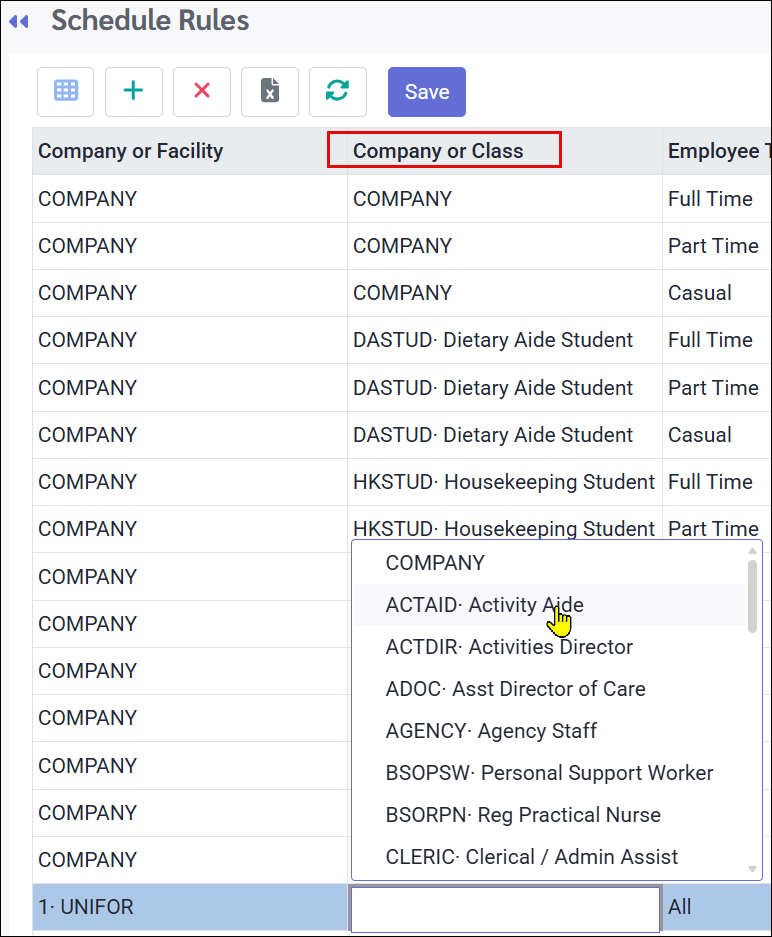The image size is (772, 937).
Task: Refresh the schedule rules list
Action: (x=338, y=91)
